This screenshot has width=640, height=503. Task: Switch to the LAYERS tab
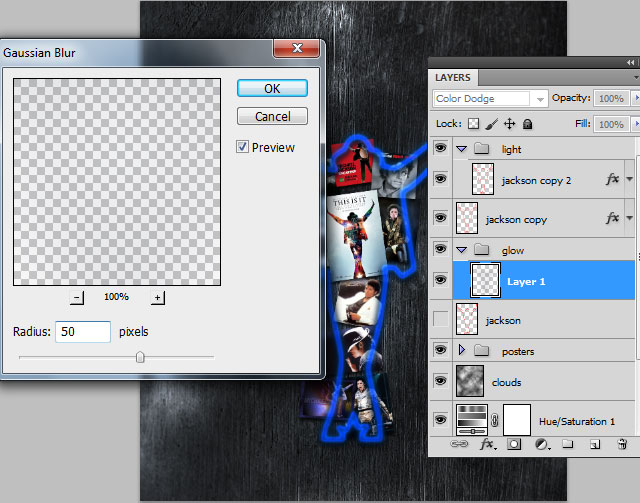[453, 77]
